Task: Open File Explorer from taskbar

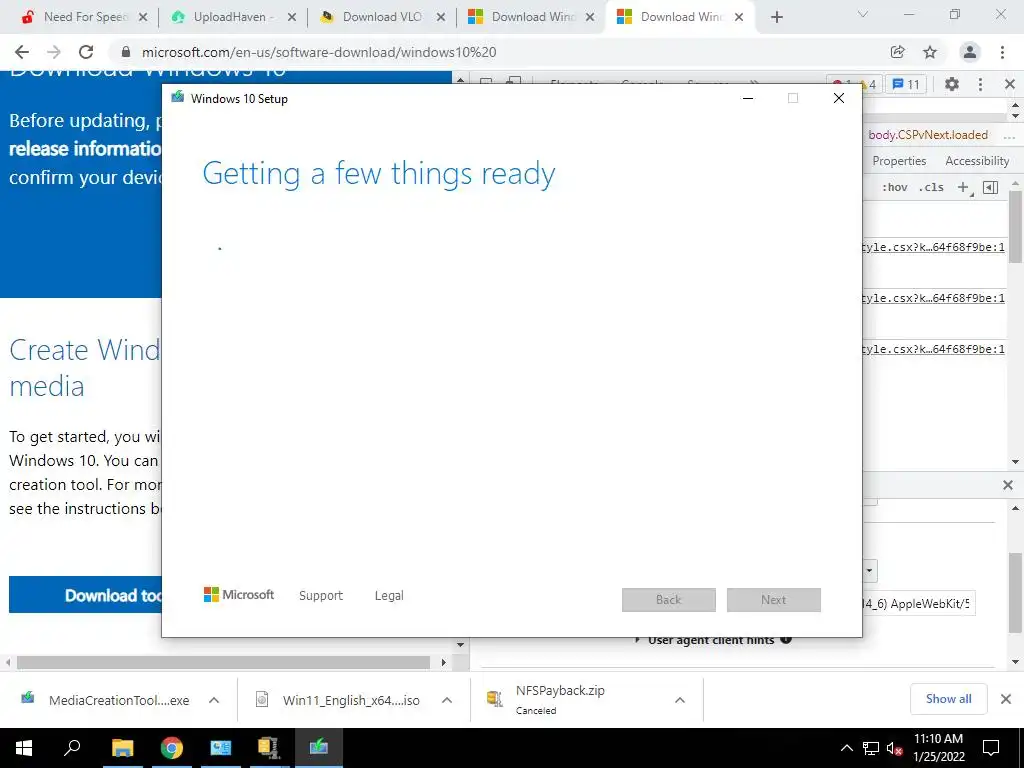Action: [122, 748]
